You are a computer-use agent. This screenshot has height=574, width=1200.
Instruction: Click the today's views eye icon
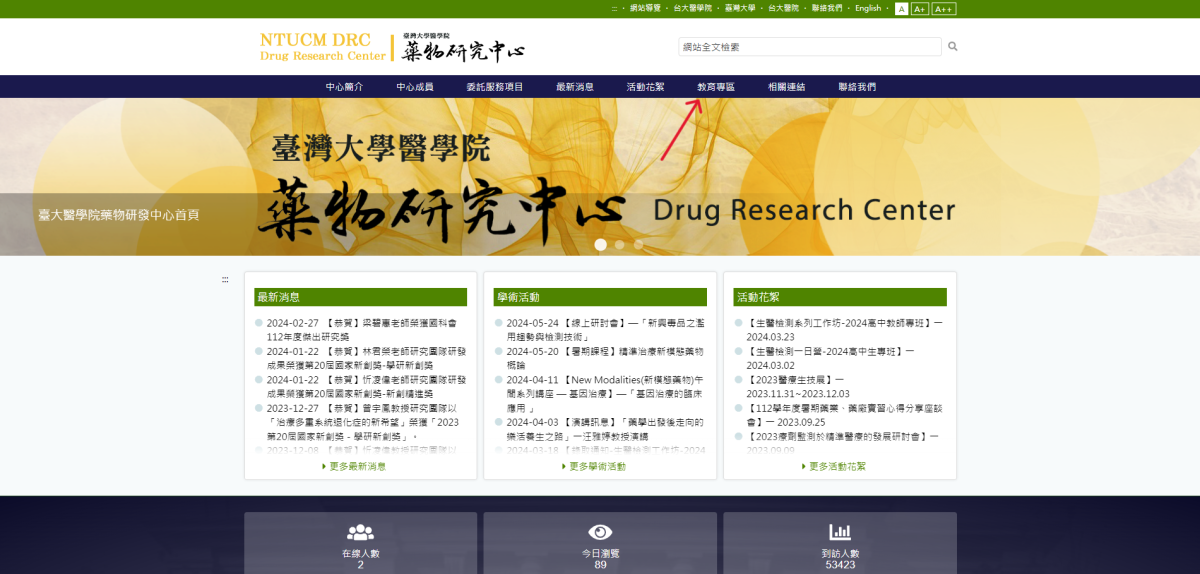600,532
